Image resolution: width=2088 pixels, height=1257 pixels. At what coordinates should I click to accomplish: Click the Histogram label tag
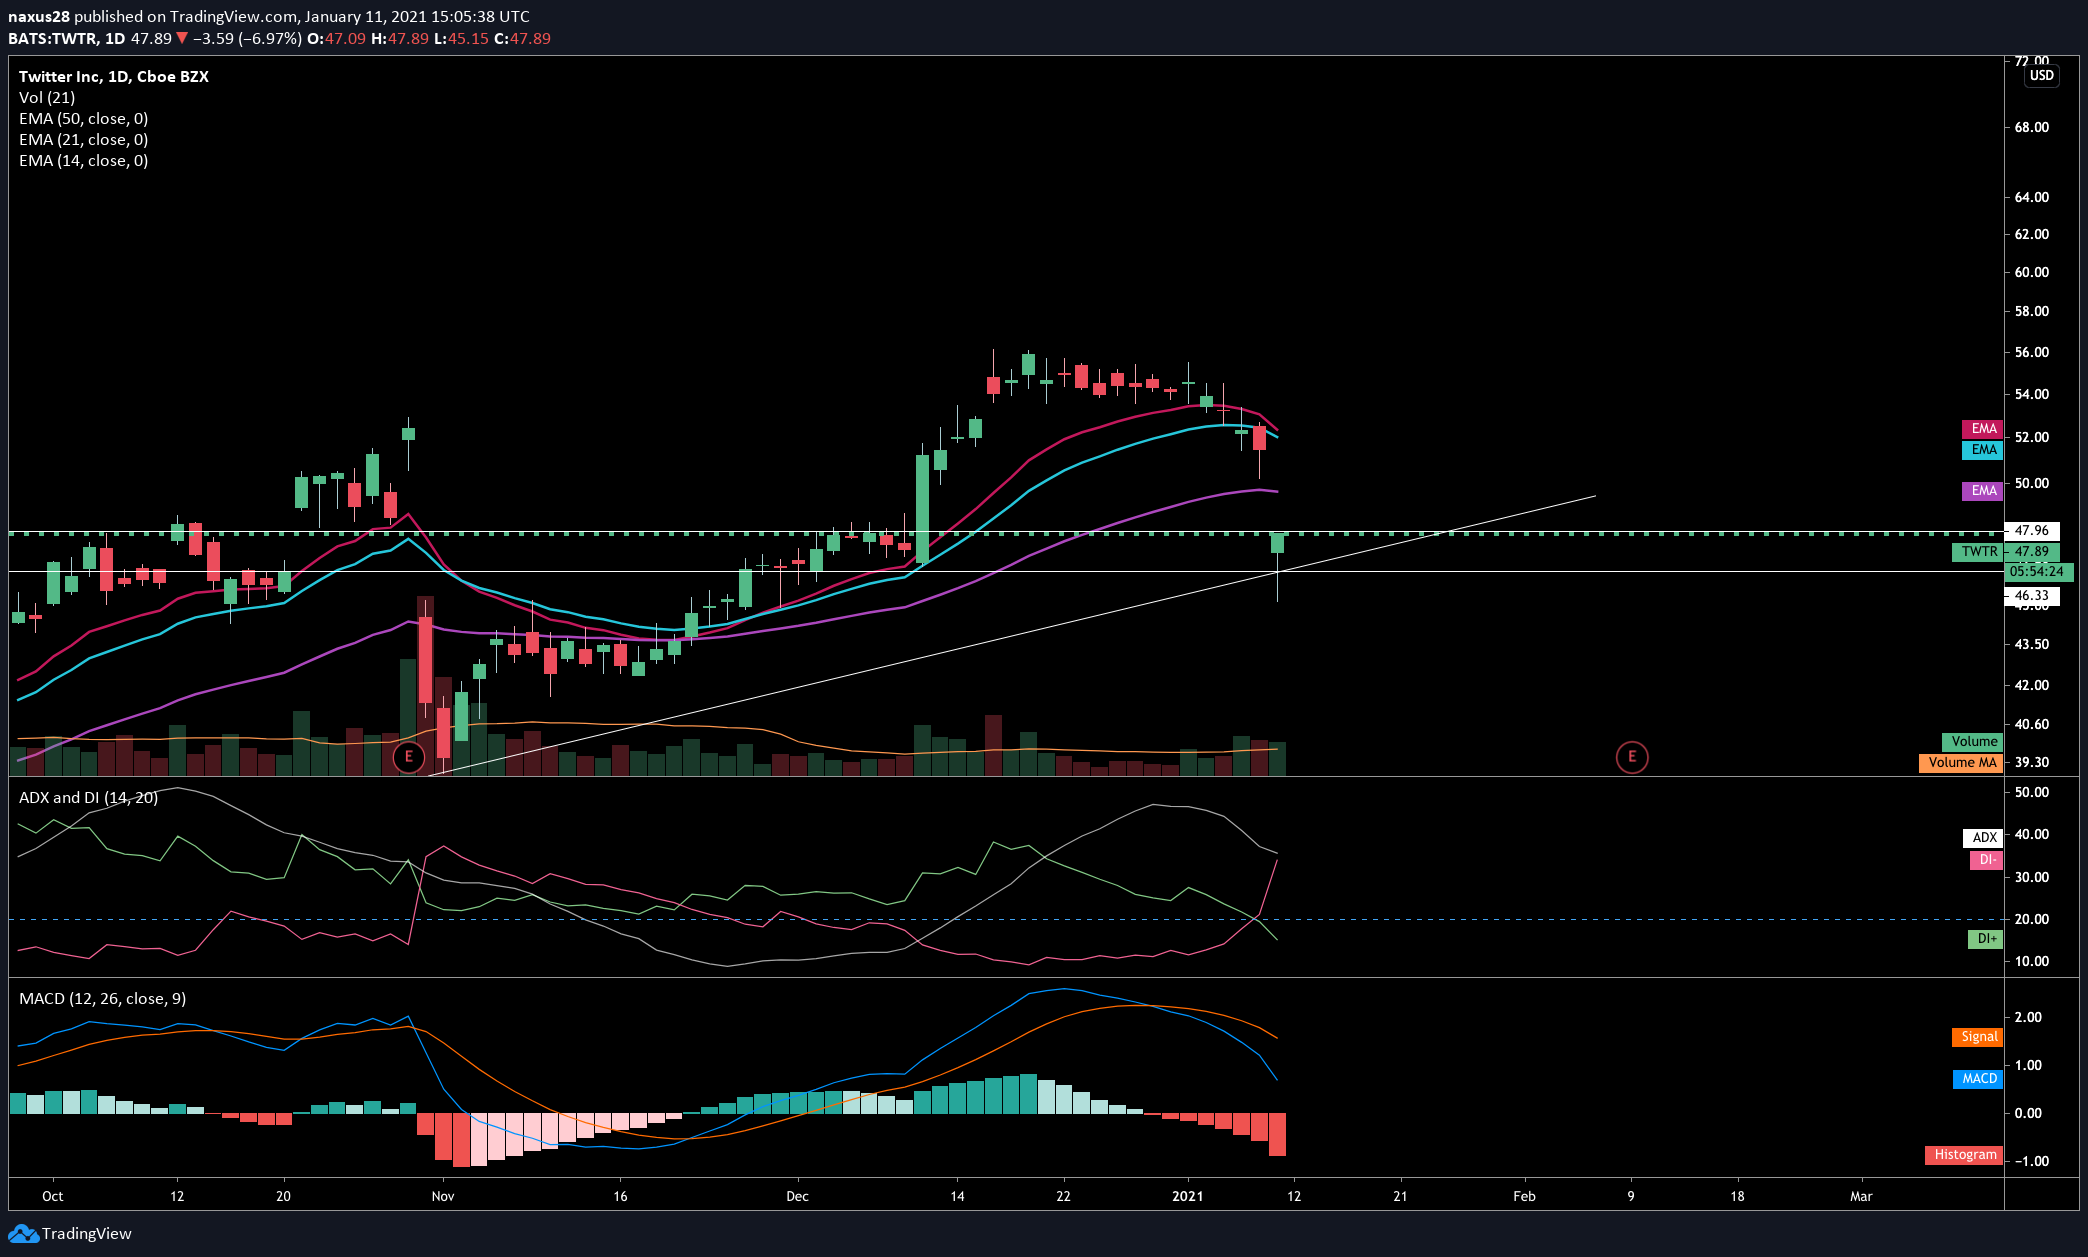tap(1964, 1155)
